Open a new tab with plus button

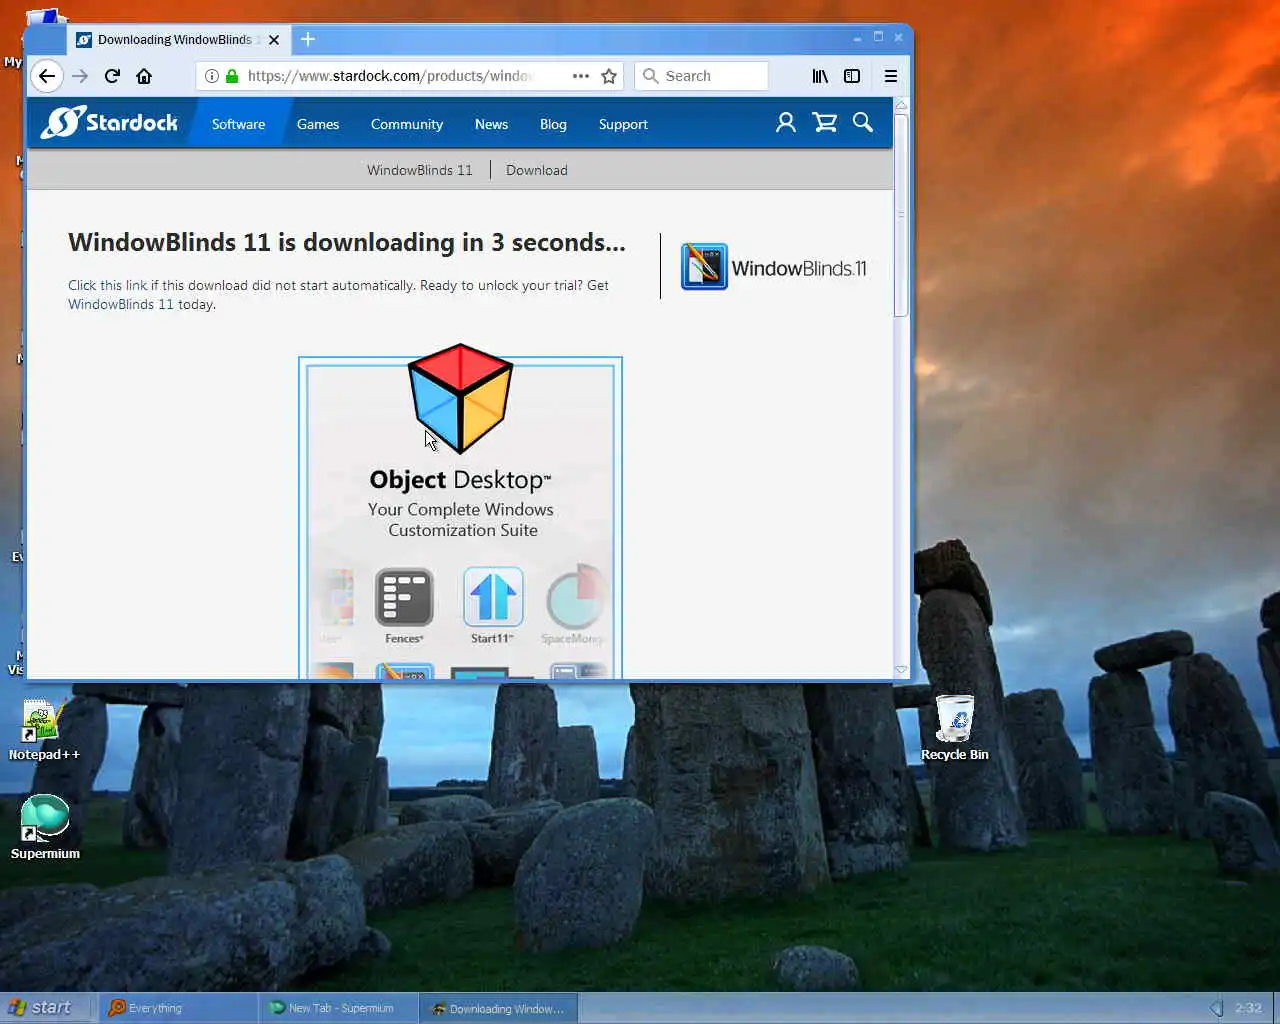coord(308,39)
